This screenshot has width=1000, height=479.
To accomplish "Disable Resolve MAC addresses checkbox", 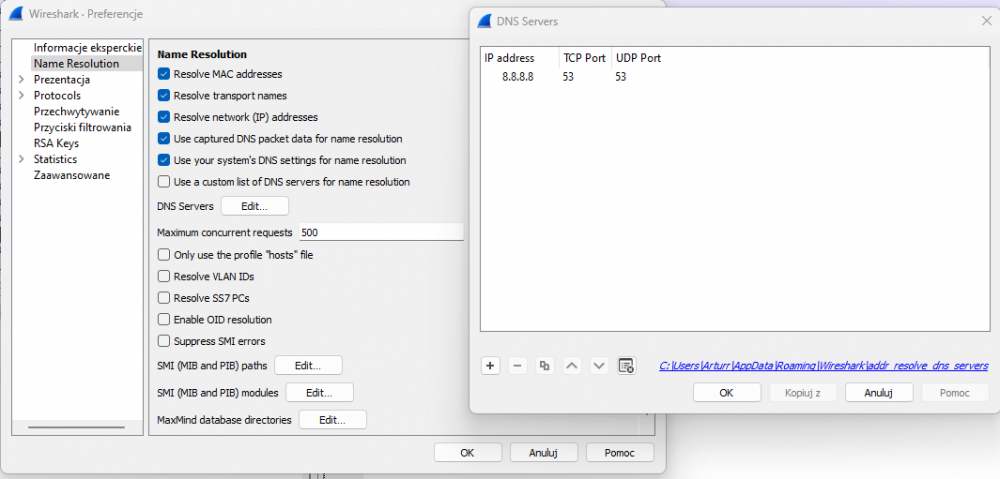I will point(164,74).
